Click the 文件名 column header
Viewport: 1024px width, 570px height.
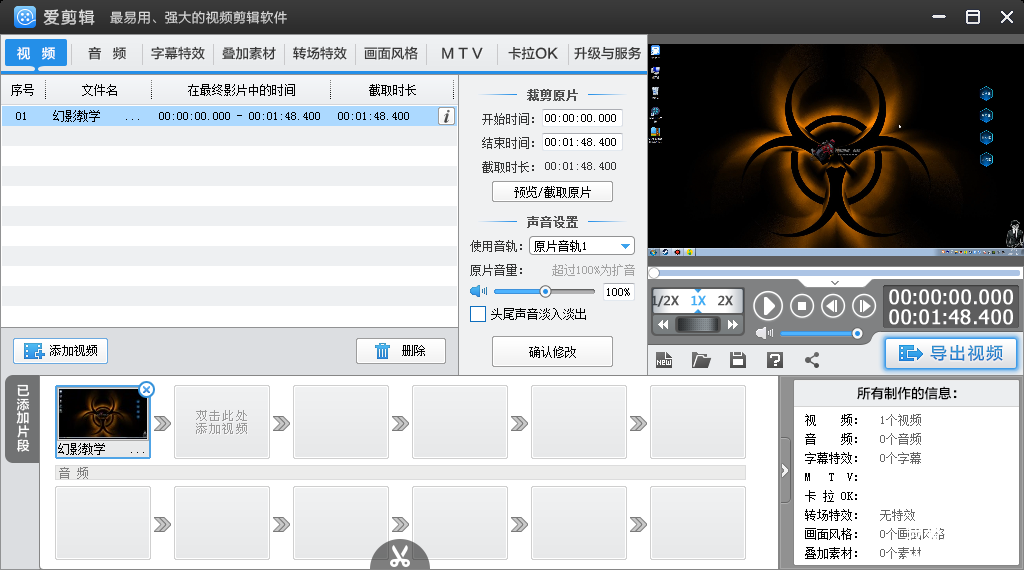click(99, 90)
